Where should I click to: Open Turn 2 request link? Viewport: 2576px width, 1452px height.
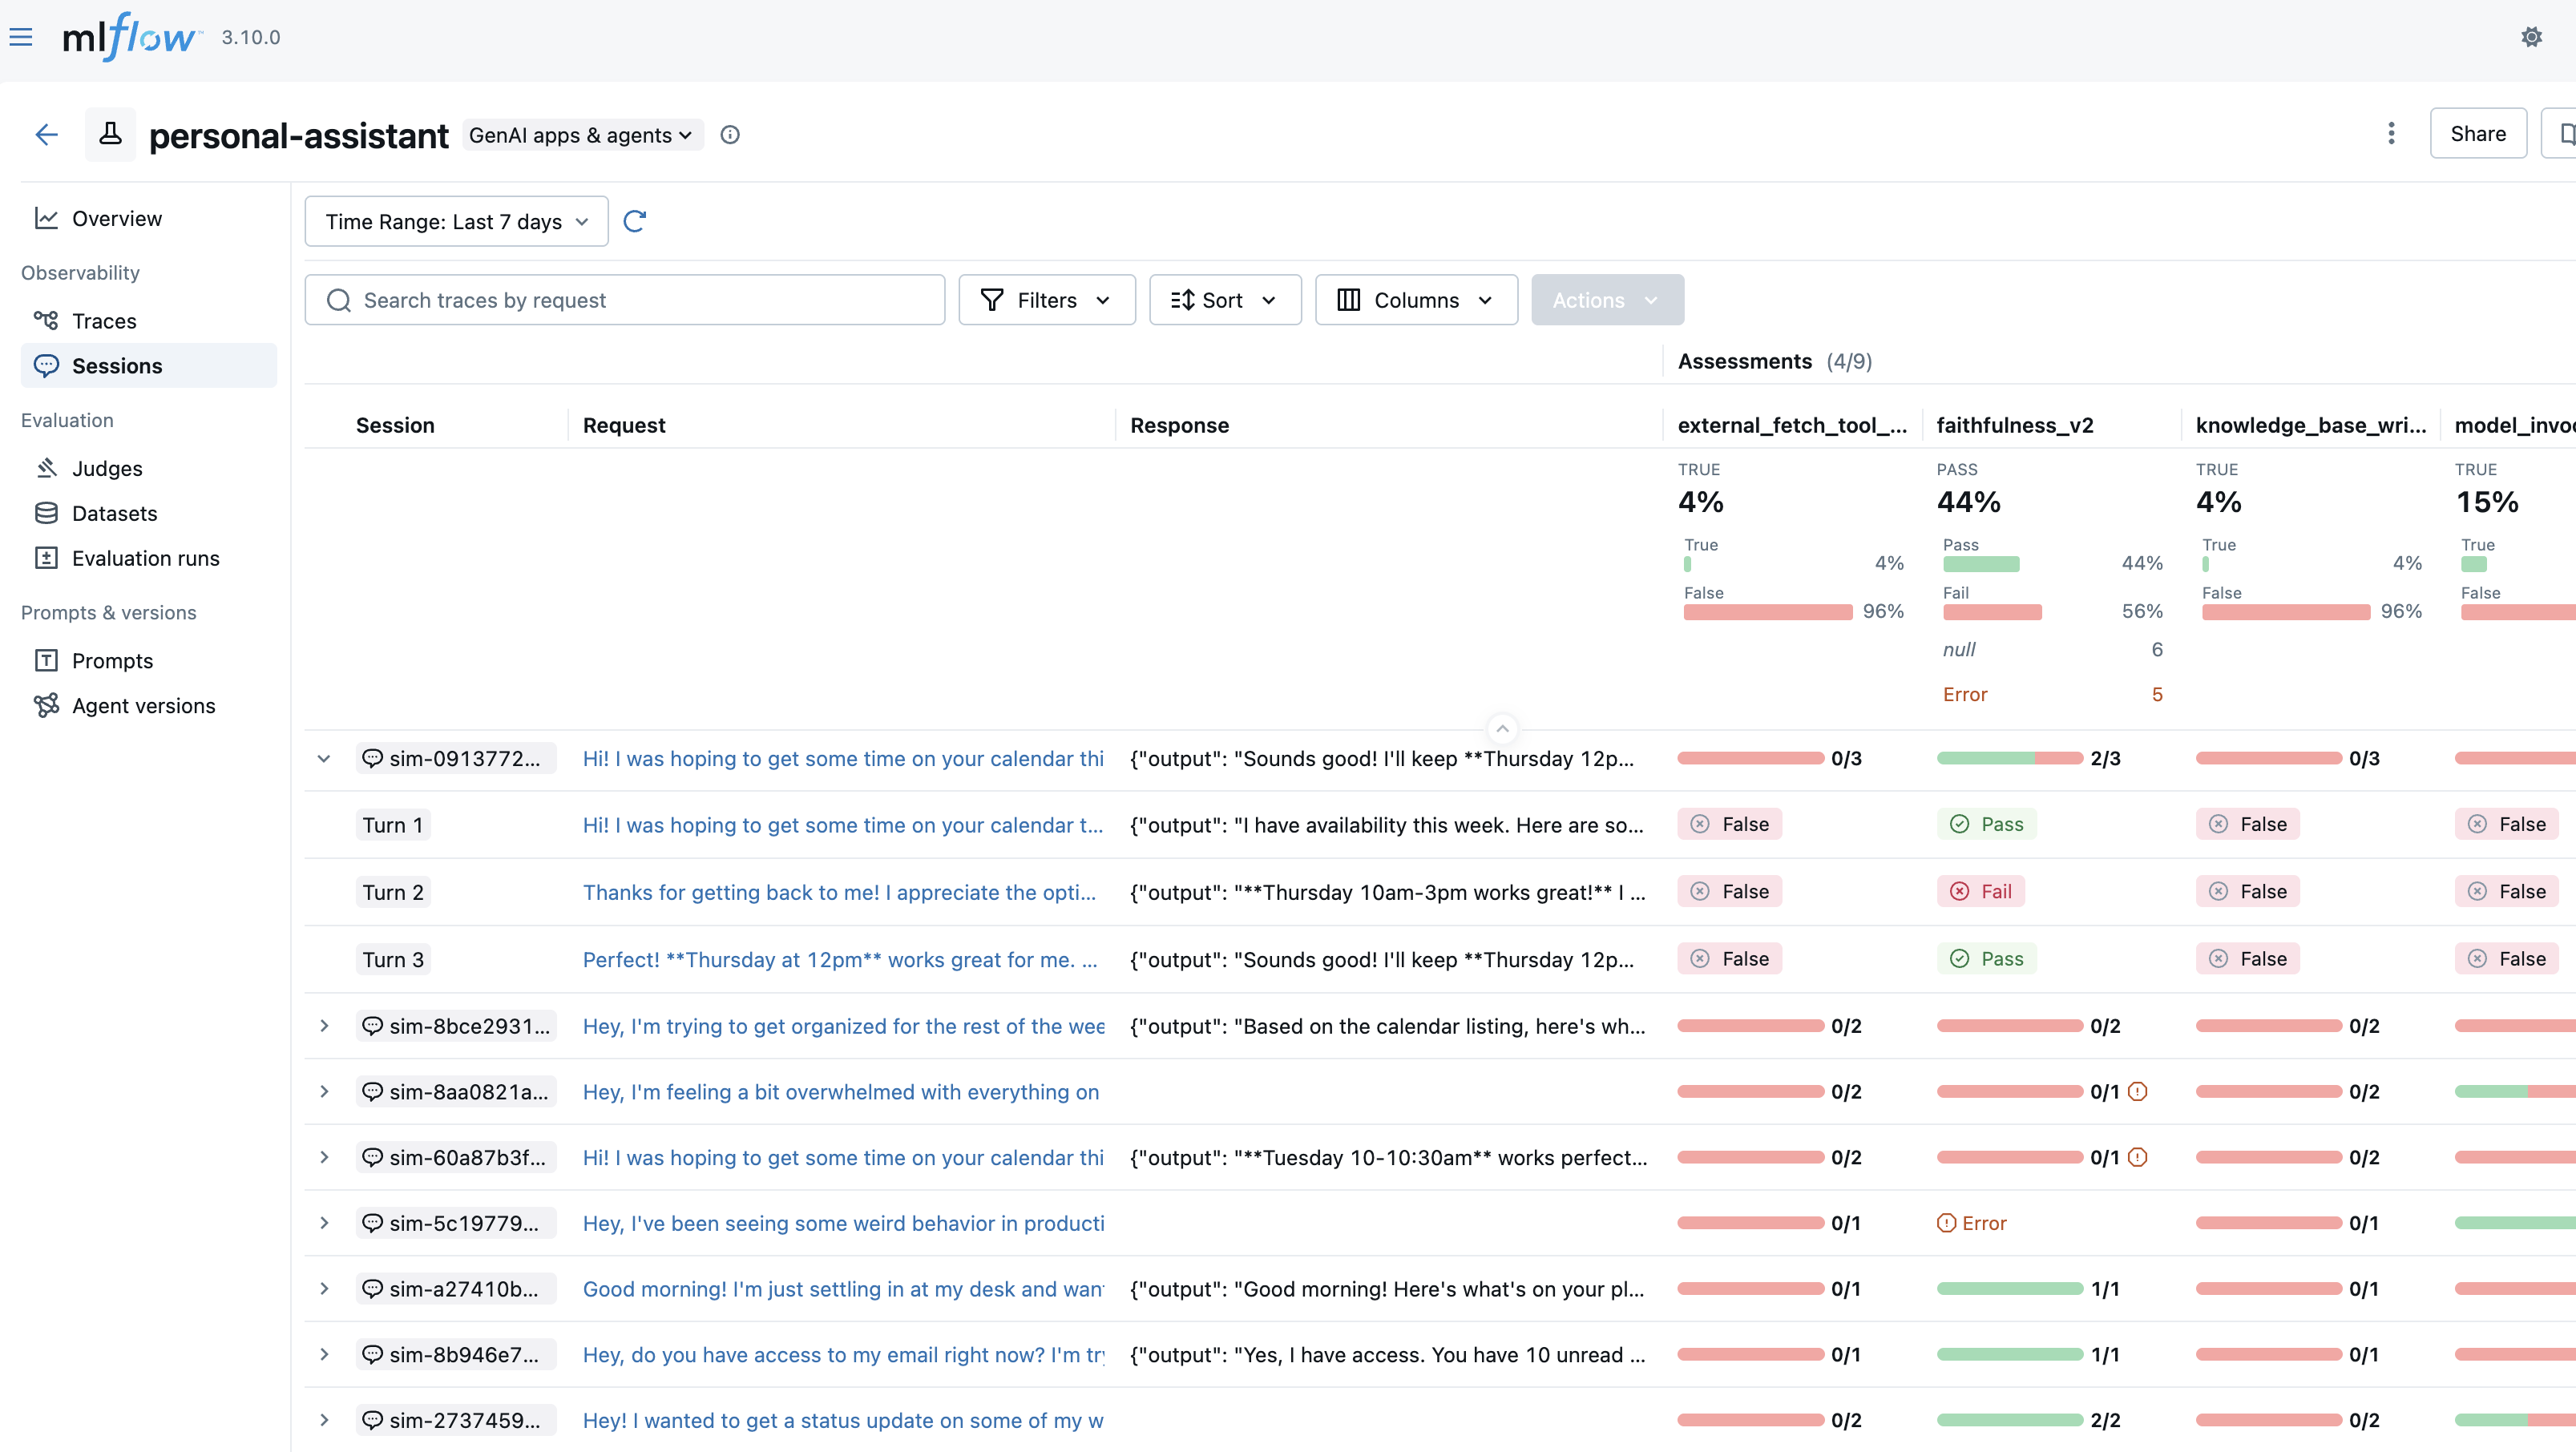click(x=839, y=892)
